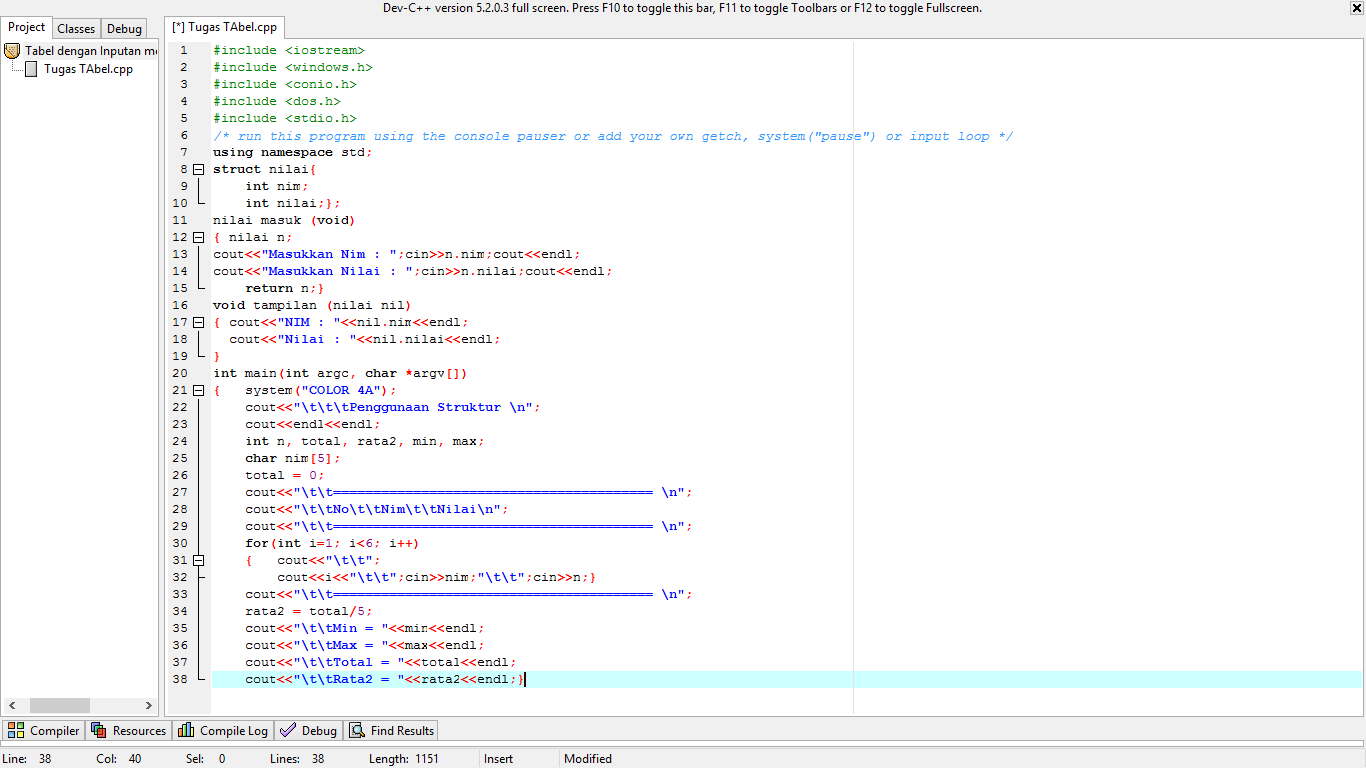Click the Min output line 35
Image resolution: width=1366 pixels, height=768 pixels.
pos(365,628)
